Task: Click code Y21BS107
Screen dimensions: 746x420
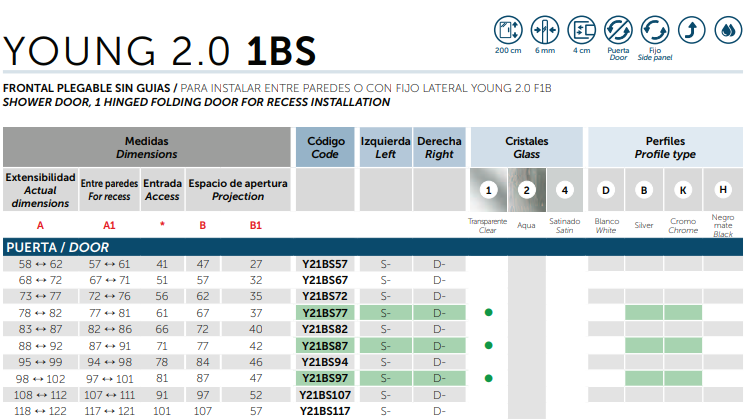Action: (x=325, y=395)
